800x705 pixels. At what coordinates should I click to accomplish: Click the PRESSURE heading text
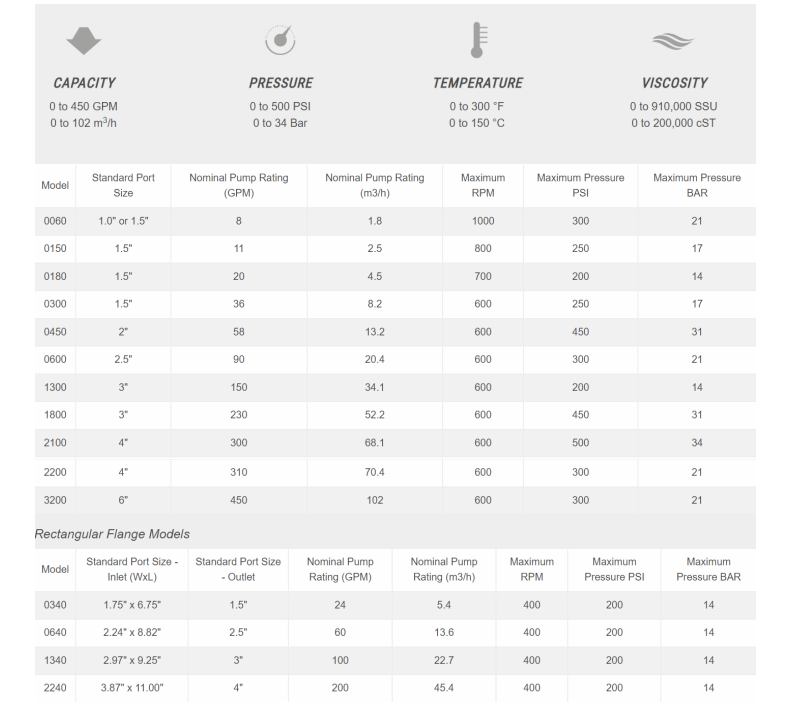point(281,83)
